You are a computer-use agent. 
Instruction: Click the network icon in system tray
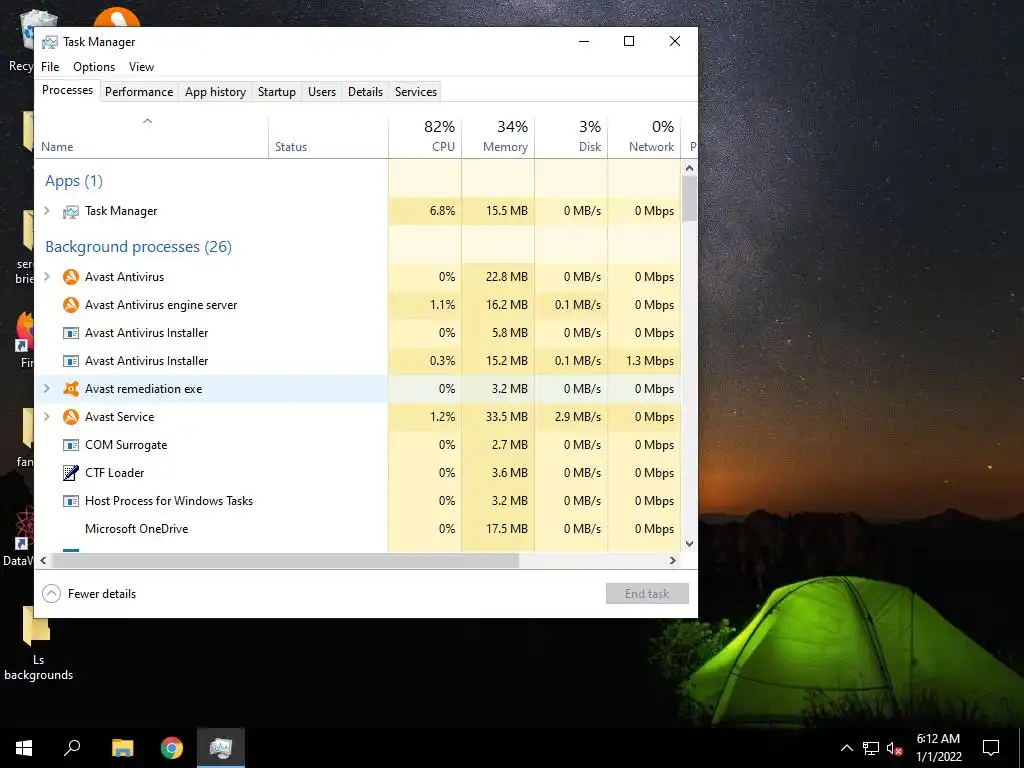pyautogui.click(x=871, y=748)
